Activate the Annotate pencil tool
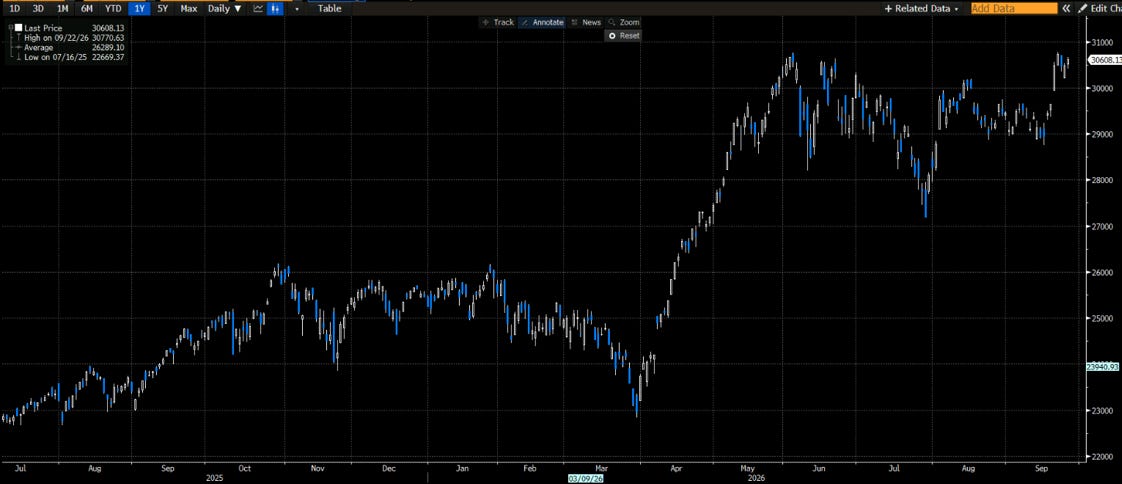This screenshot has height=484, width=1122. 542,22
